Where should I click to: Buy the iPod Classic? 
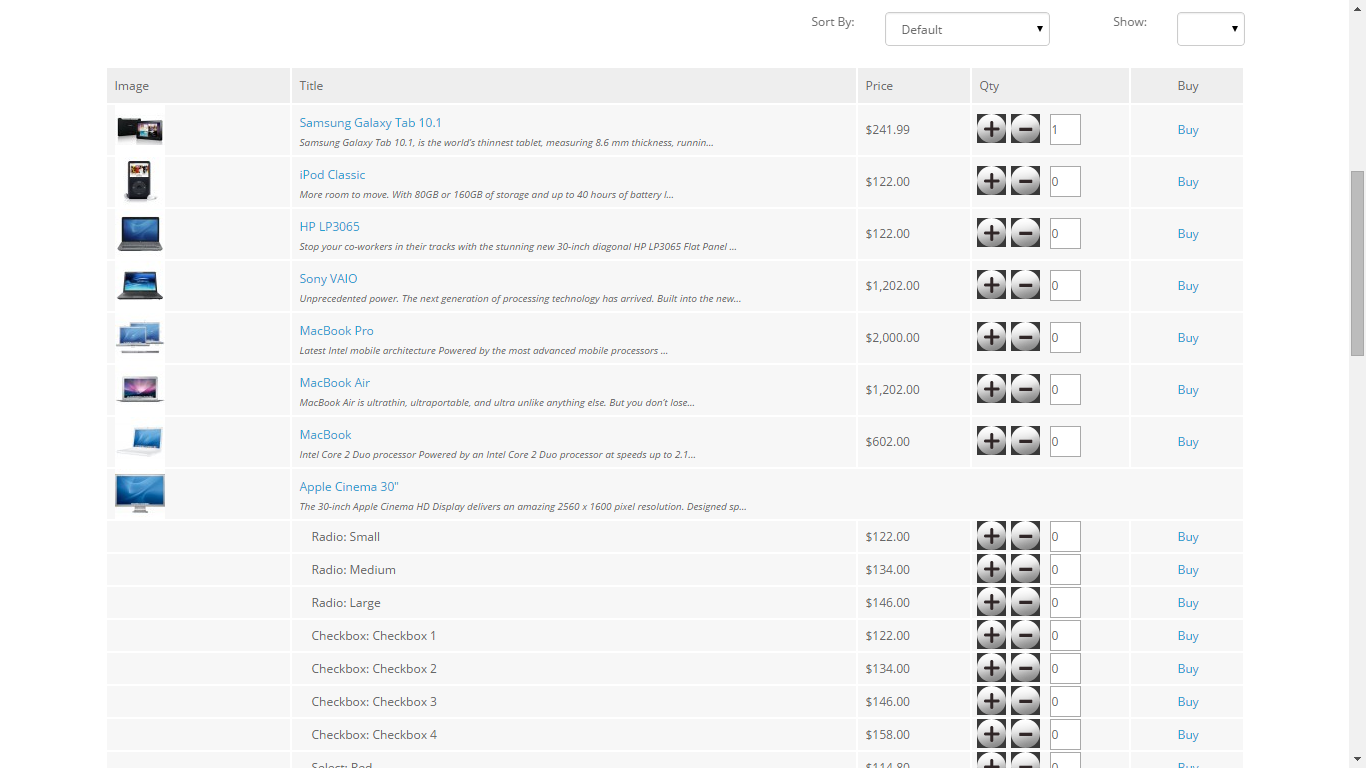point(1188,182)
